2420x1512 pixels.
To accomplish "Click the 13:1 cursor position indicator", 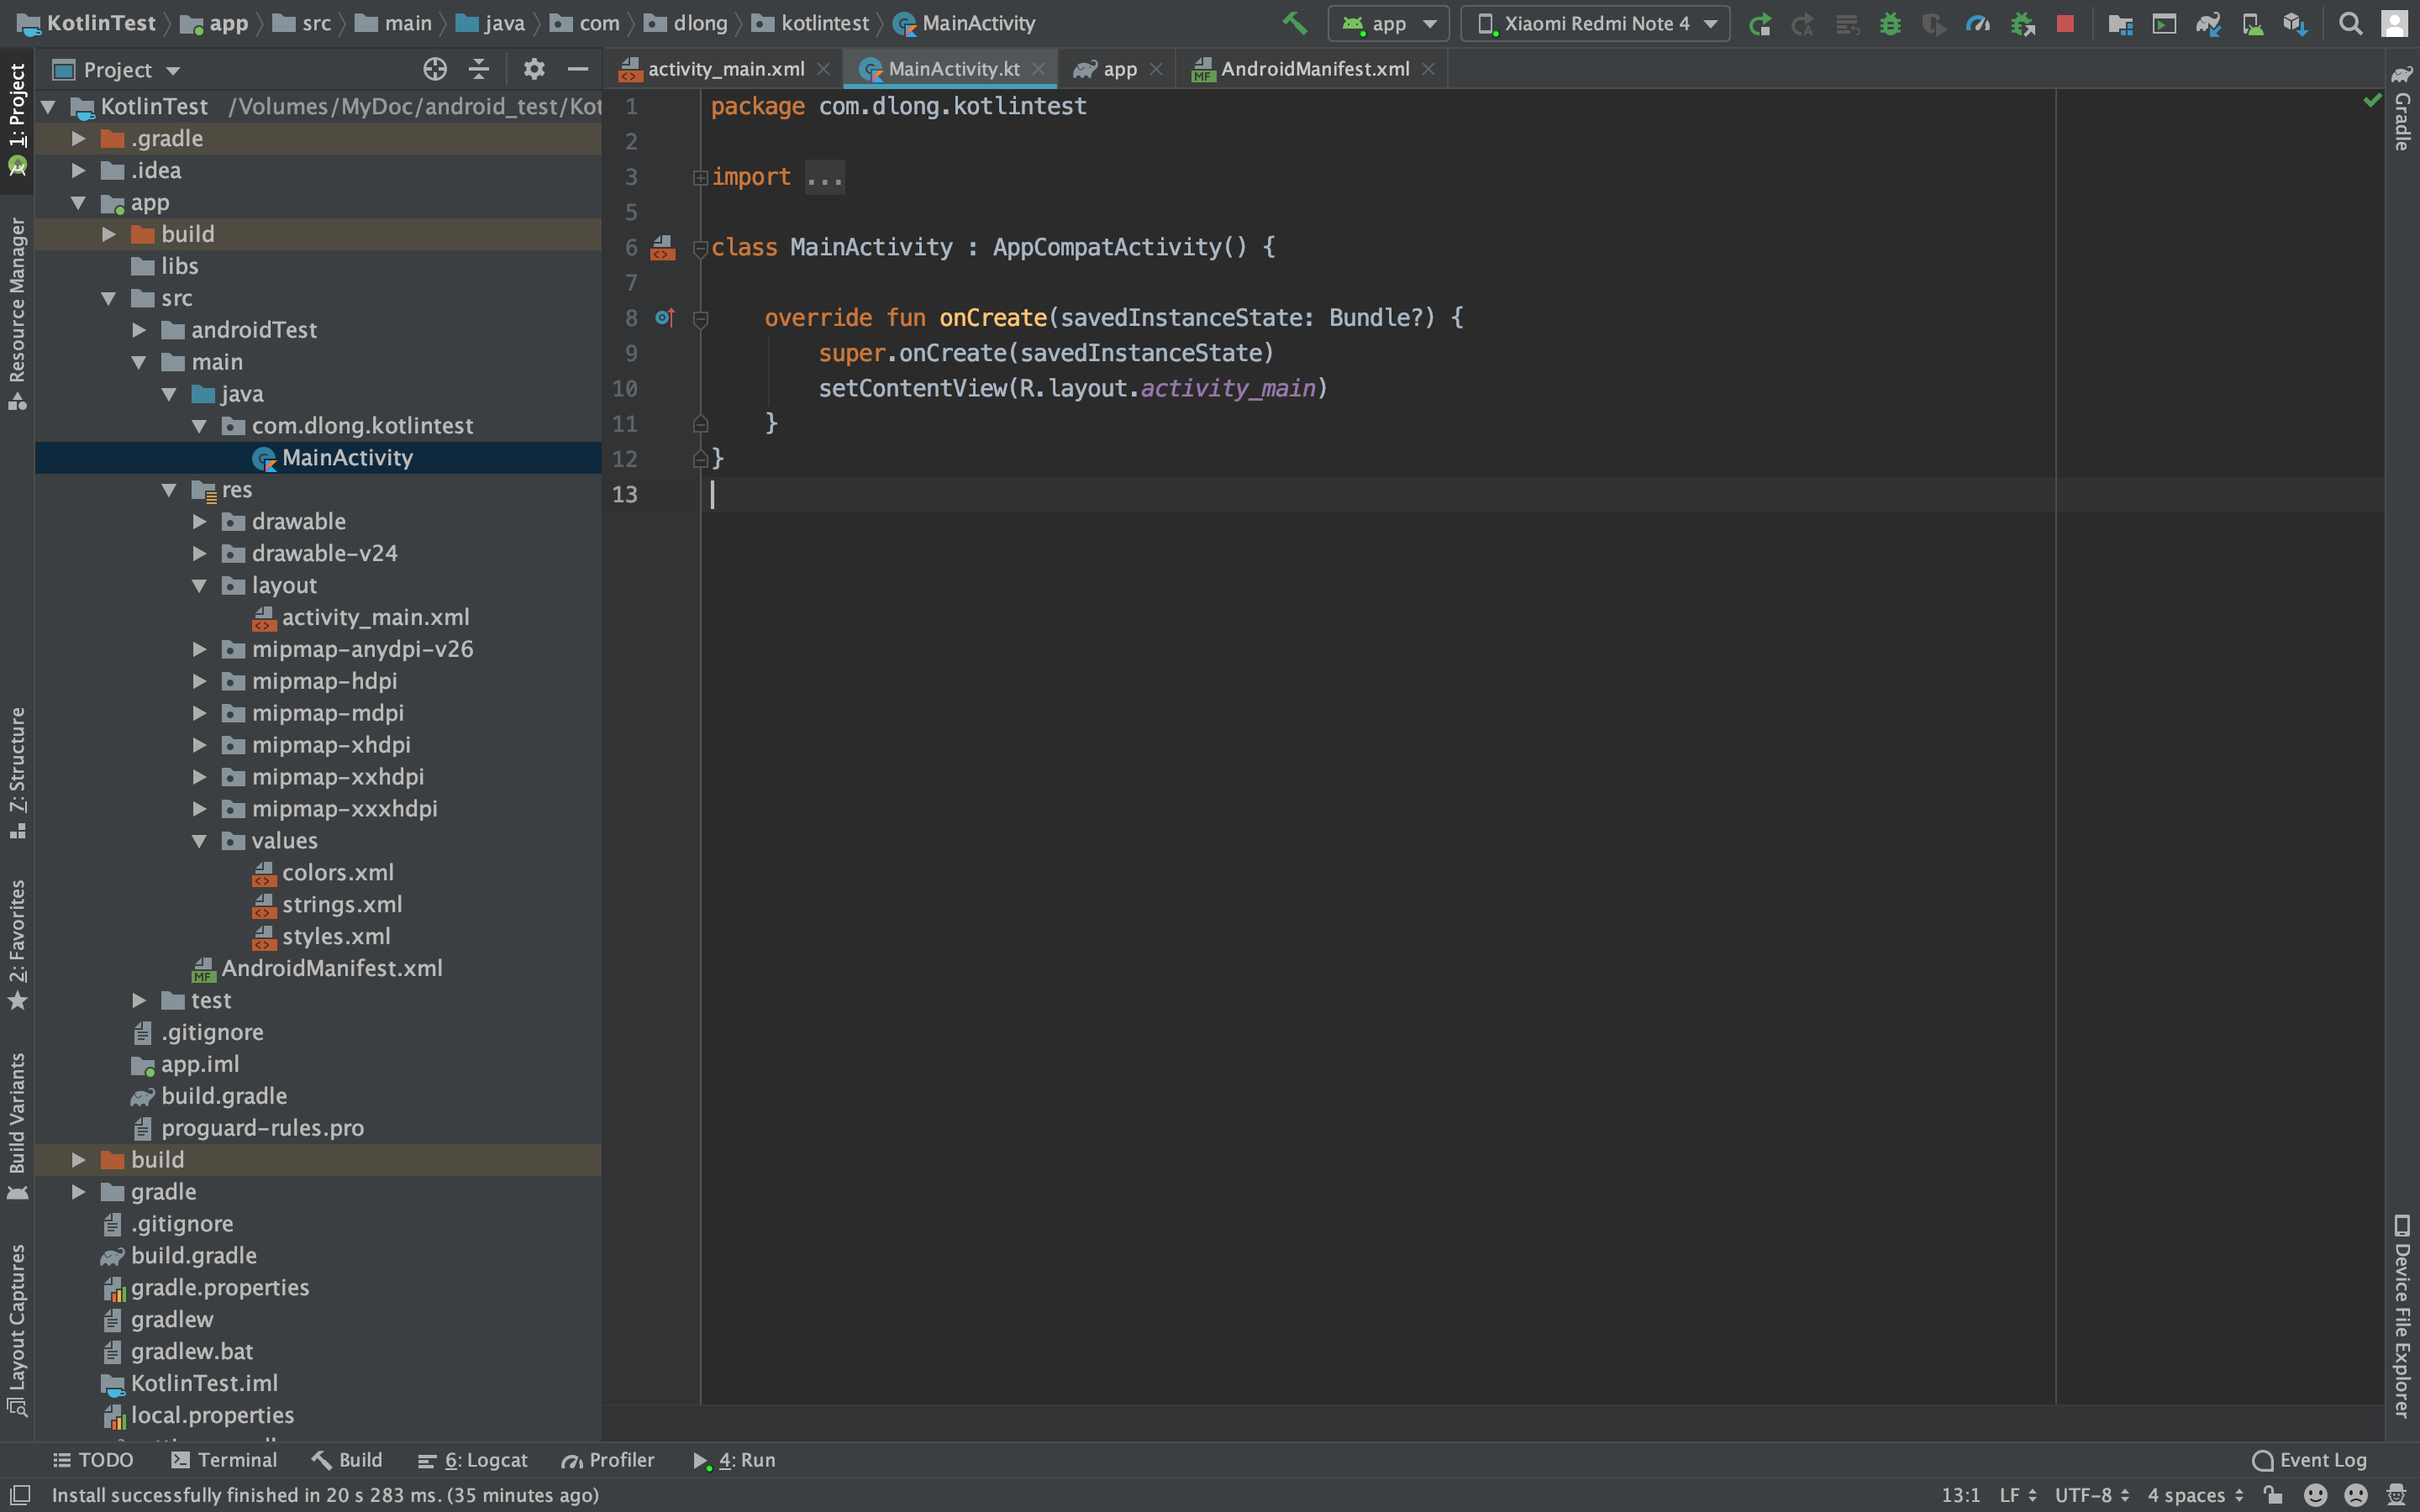I will (x=1960, y=1495).
